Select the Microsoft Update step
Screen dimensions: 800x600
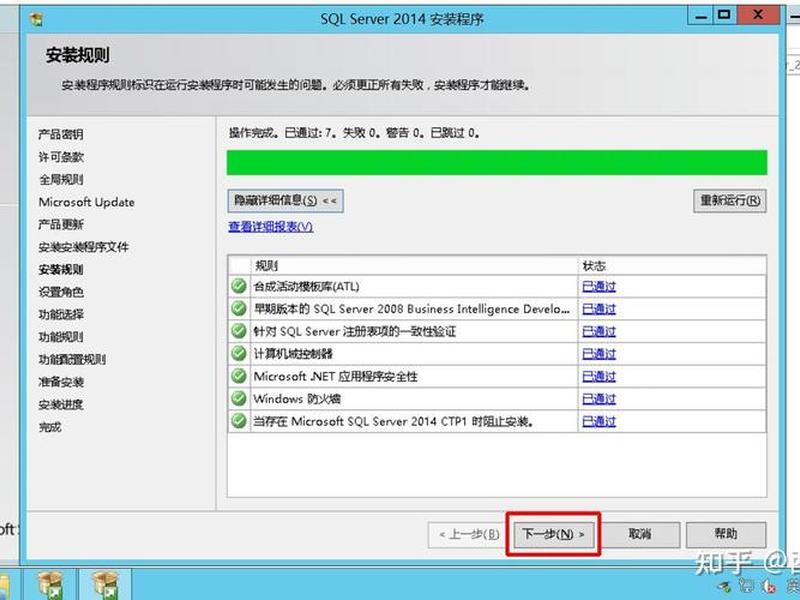pos(86,202)
